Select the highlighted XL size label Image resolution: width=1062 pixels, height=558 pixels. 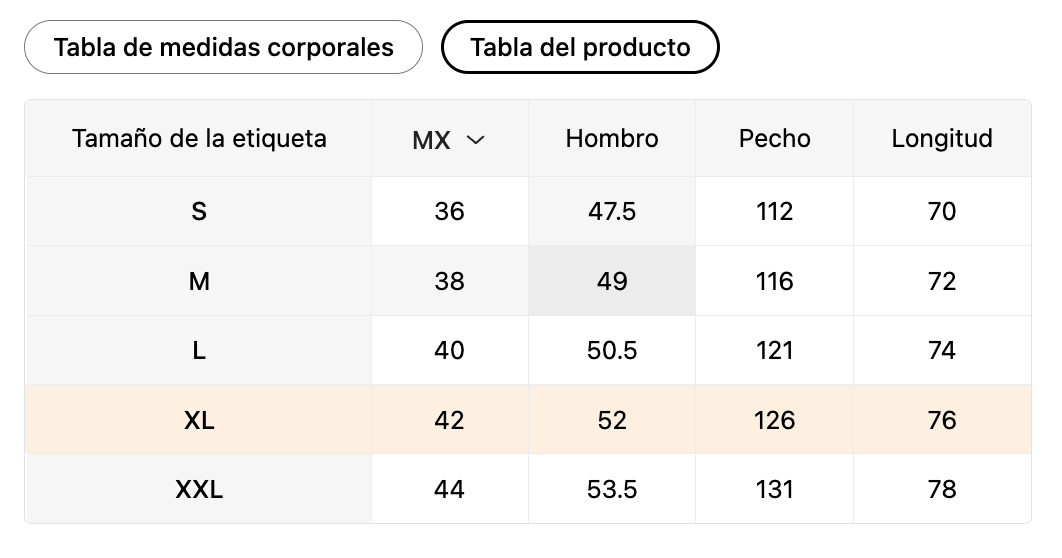coord(199,420)
